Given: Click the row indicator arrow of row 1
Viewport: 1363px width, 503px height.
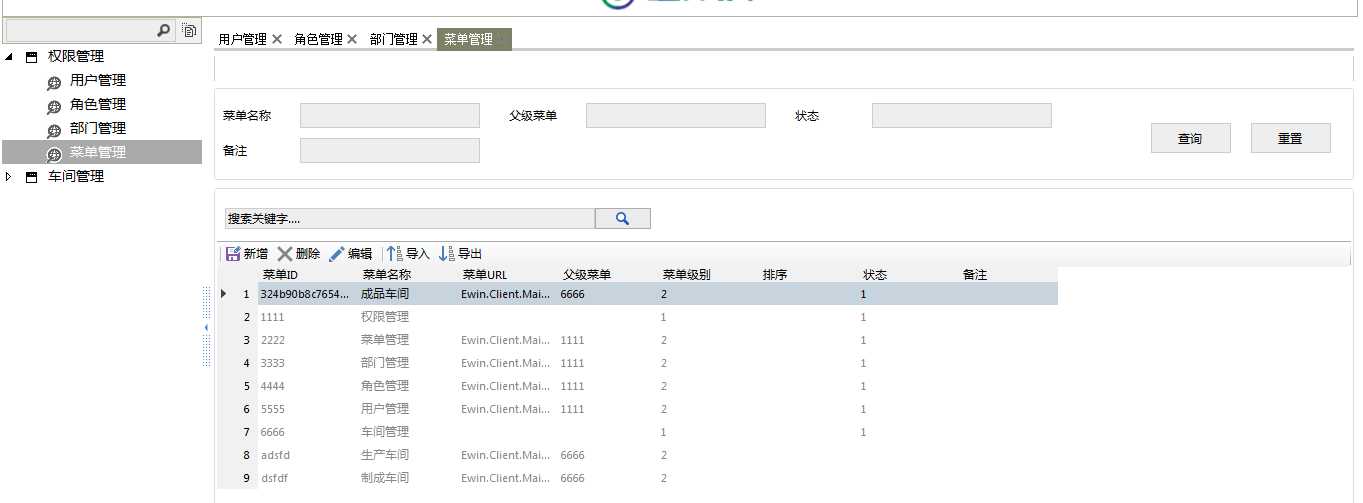Looking at the screenshot, I should pos(224,294).
